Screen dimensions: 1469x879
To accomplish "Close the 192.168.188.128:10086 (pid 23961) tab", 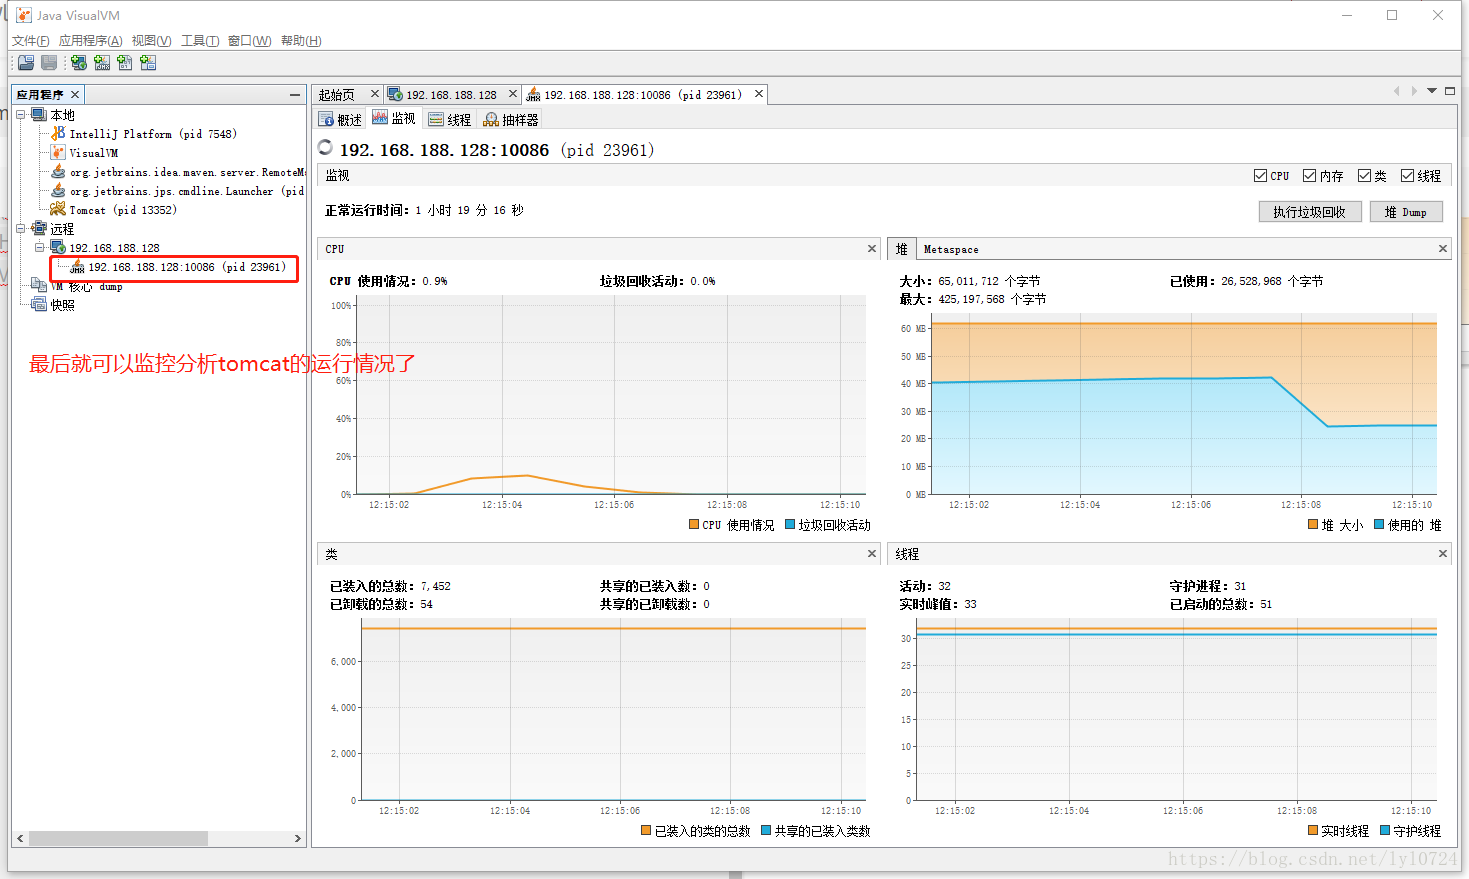I will coord(759,94).
